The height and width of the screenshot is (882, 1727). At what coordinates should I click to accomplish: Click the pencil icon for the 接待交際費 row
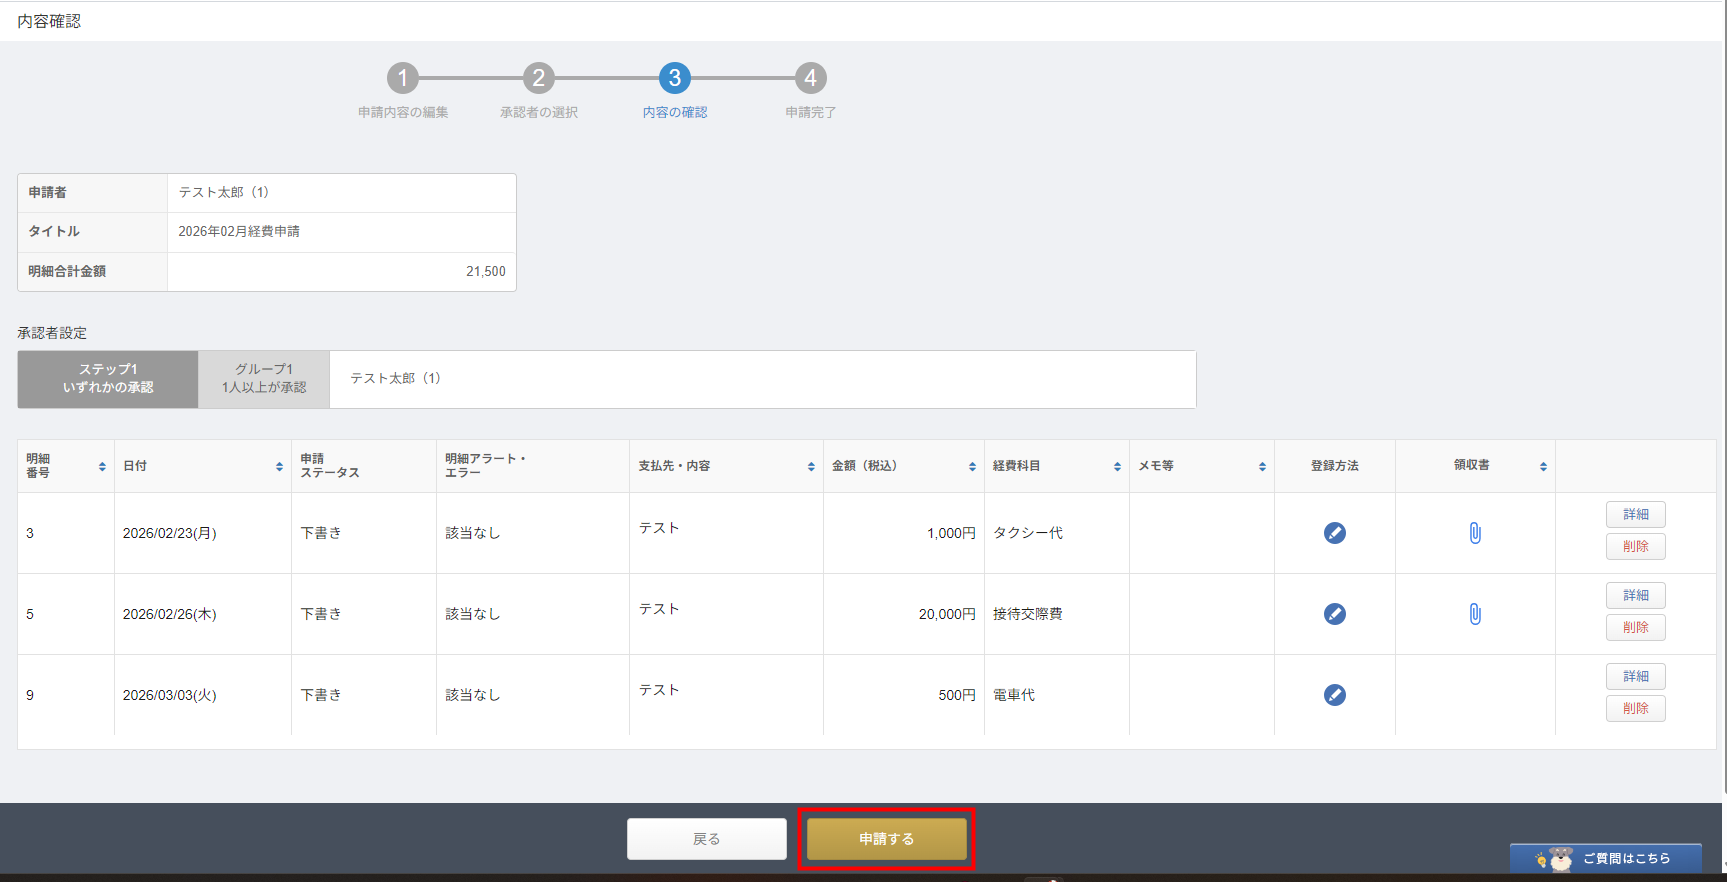1334,614
